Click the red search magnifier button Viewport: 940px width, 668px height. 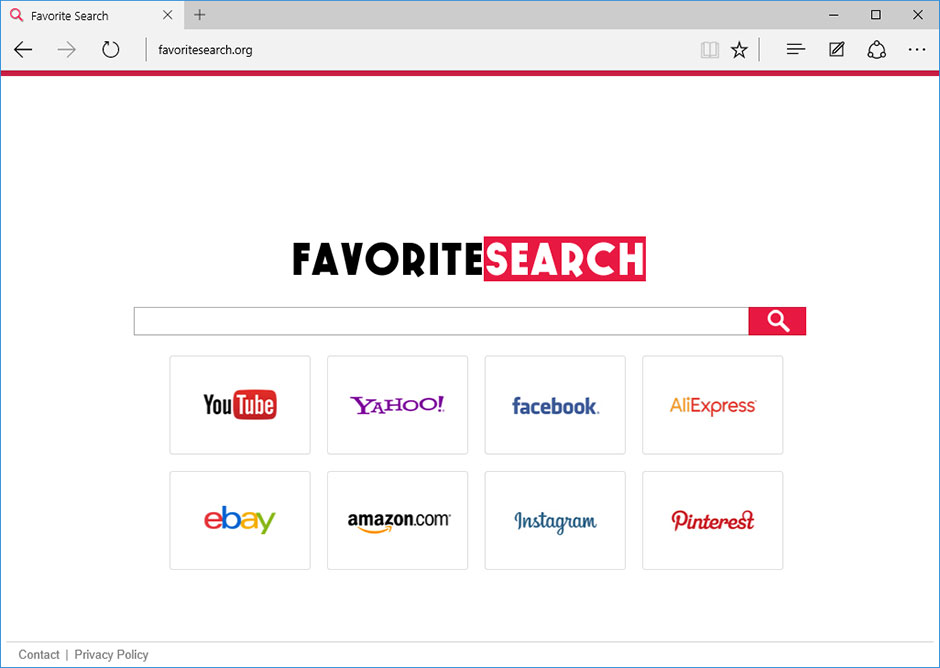(x=777, y=321)
